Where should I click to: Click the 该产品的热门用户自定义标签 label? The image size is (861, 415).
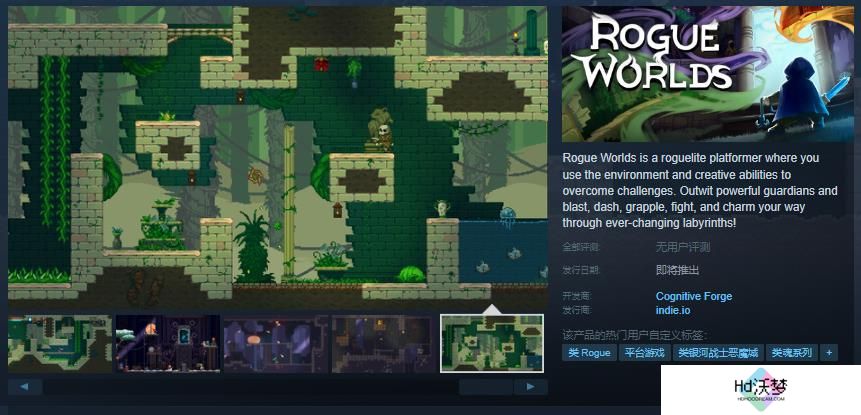click(x=635, y=335)
